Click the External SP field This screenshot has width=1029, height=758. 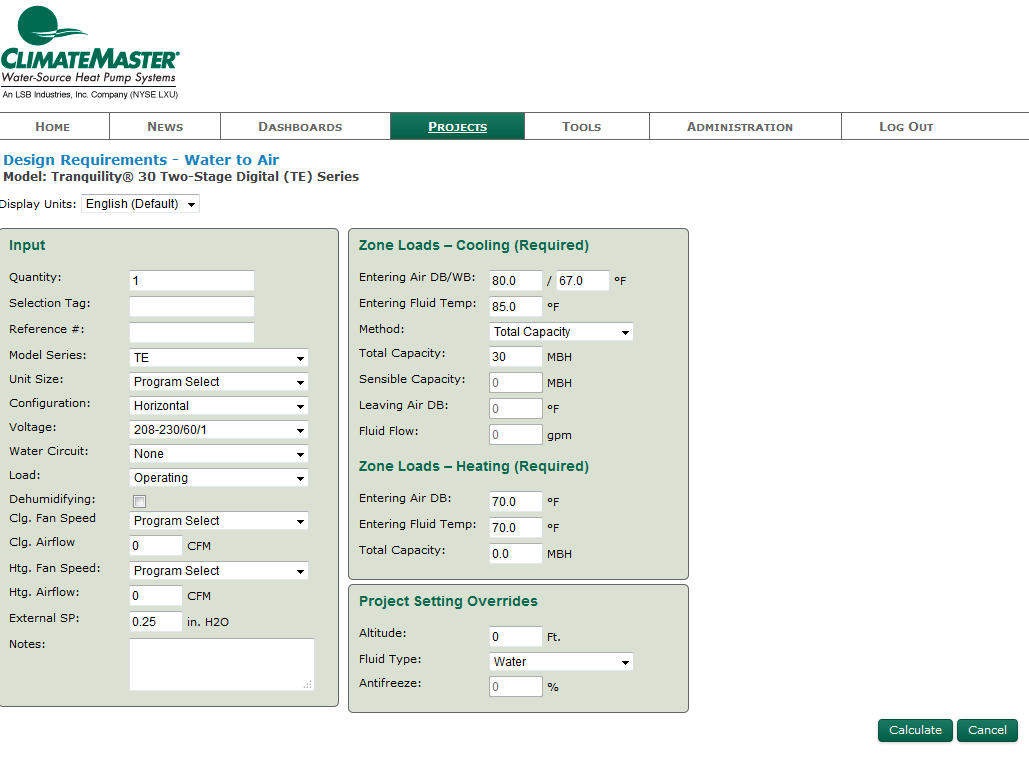click(x=156, y=621)
